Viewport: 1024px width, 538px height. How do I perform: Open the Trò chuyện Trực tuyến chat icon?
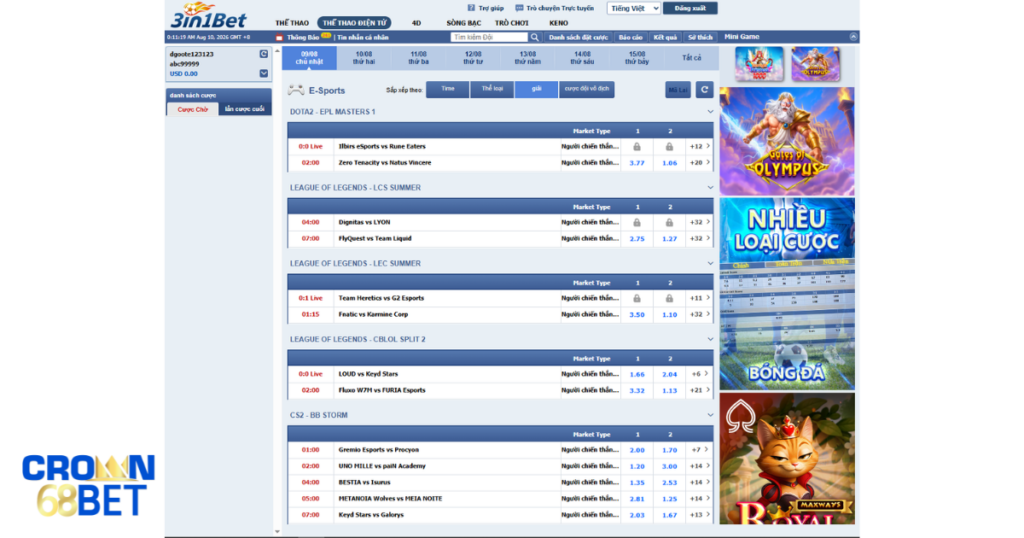[x=519, y=8]
